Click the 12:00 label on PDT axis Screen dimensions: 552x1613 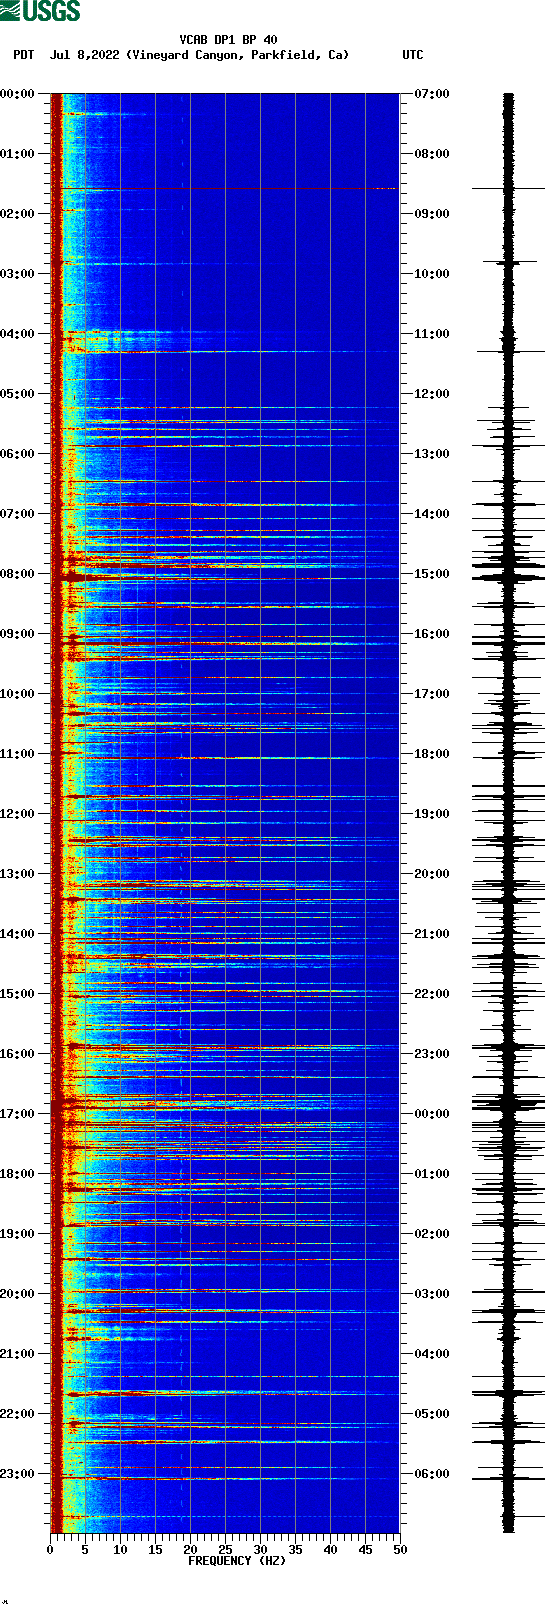18,814
